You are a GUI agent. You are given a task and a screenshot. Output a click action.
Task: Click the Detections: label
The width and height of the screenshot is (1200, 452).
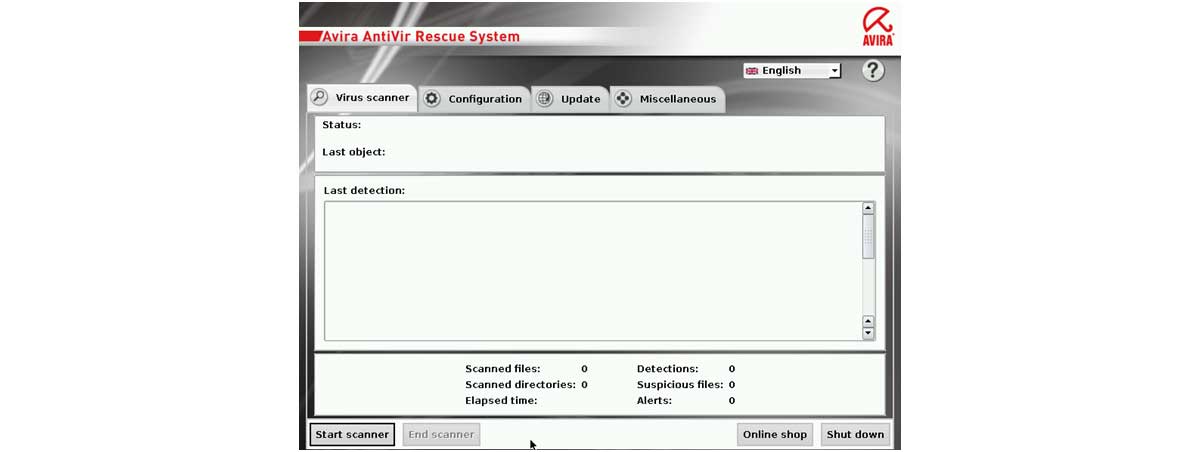click(667, 369)
